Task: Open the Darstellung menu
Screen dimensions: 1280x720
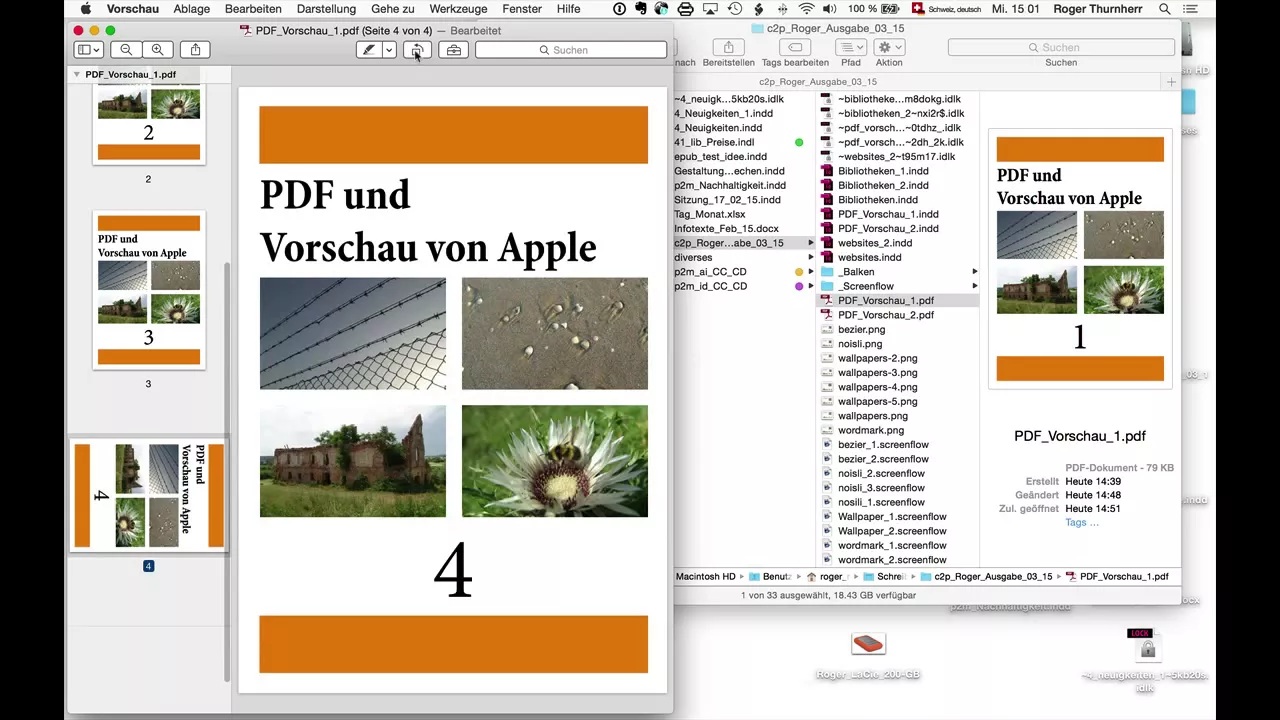Action: click(326, 9)
